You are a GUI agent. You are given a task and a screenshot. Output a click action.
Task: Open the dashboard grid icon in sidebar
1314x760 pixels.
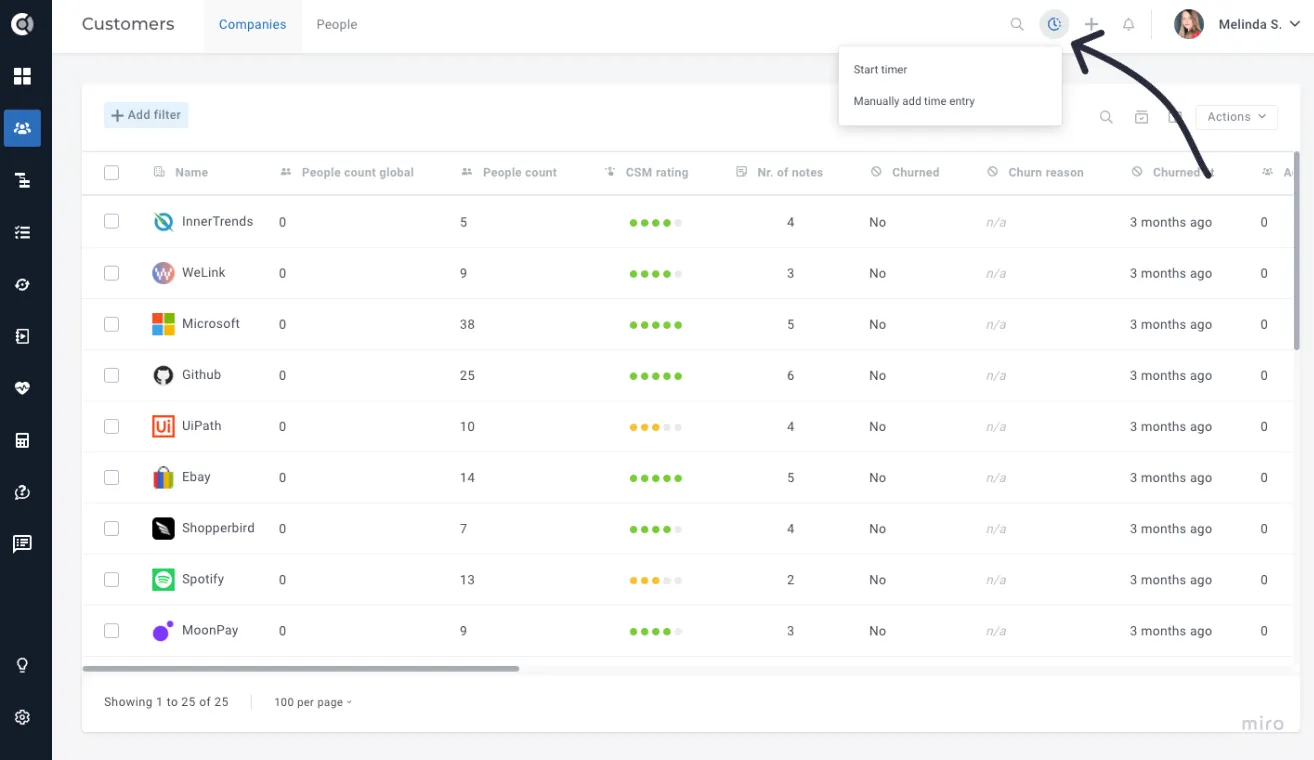pos(22,76)
